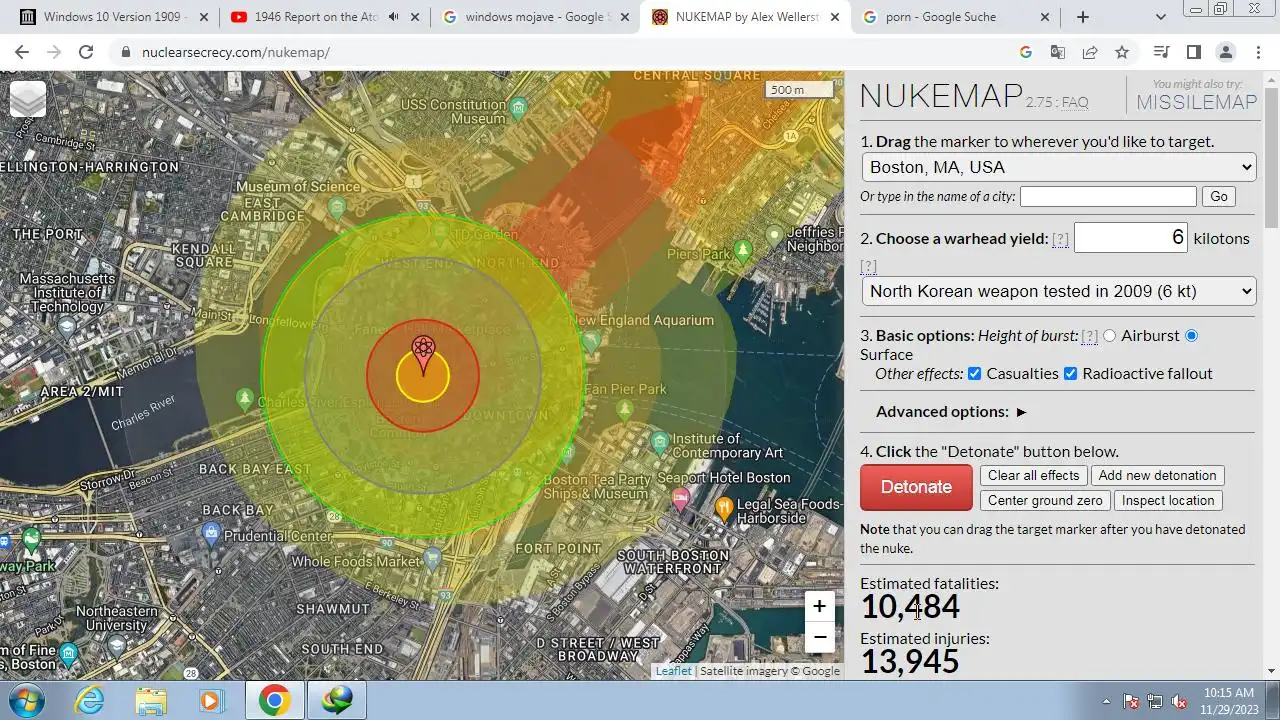Toggle the Casualties checkbox
The height and width of the screenshot is (720, 1280).
[974, 374]
